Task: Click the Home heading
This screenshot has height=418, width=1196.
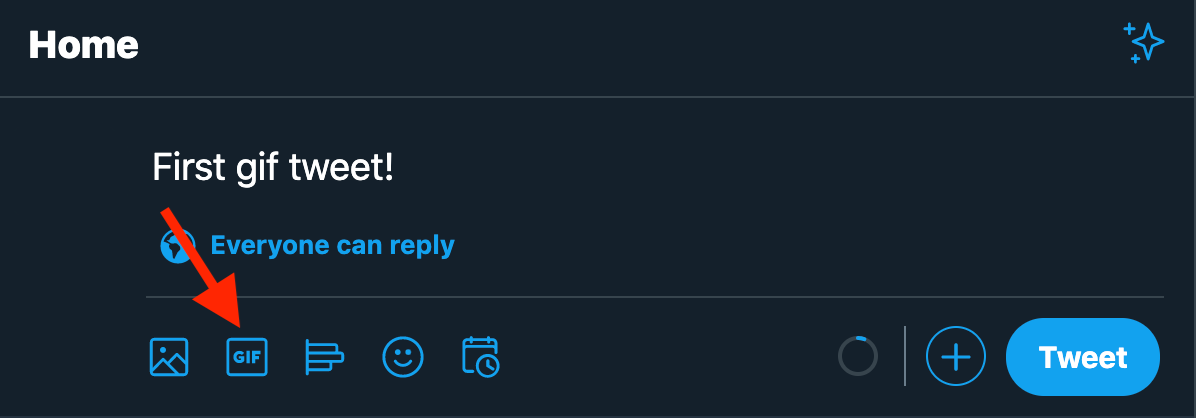Action: pos(84,45)
